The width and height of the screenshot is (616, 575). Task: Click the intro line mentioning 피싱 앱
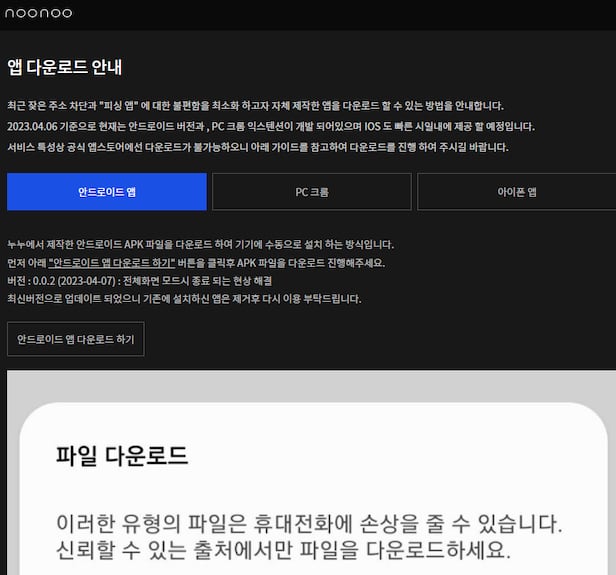(x=255, y=106)
